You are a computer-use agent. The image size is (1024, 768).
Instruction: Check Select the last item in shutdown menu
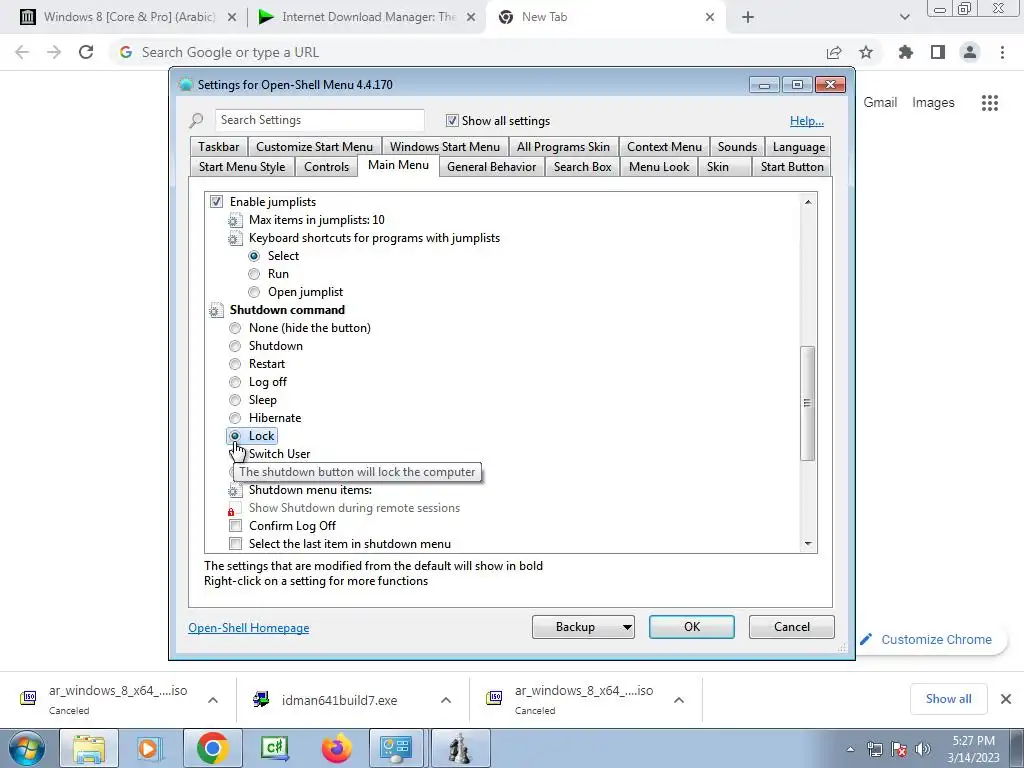(x=235, y=544)
